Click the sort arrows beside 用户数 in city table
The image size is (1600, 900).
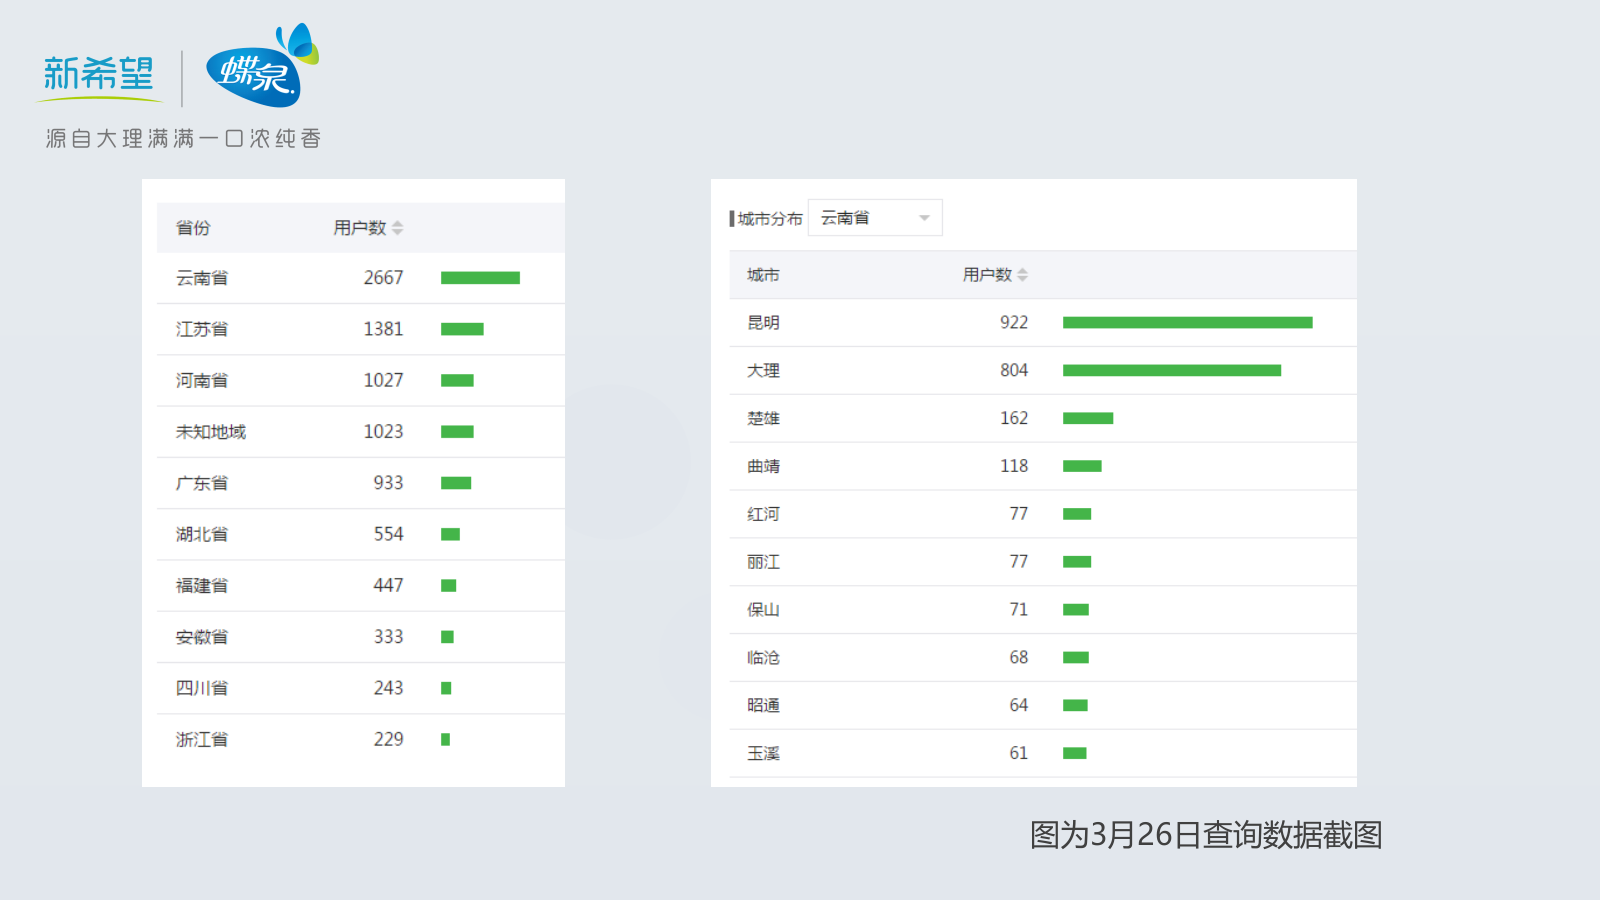(x=1026, y=274)
